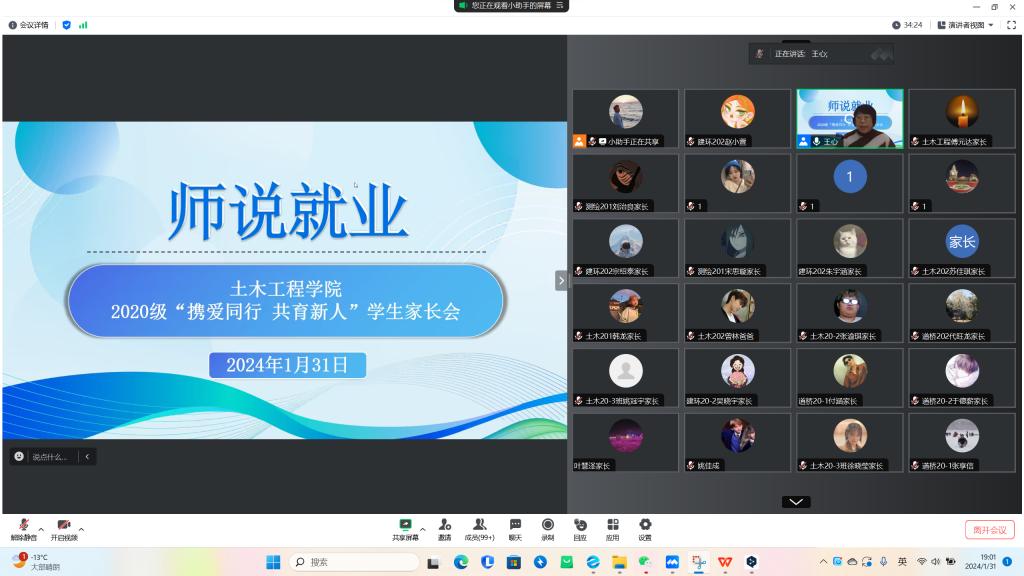Click 离开会议 to leave meeting
The width and height of the screenshot is (1024, 576).
[x=989, y=530]
